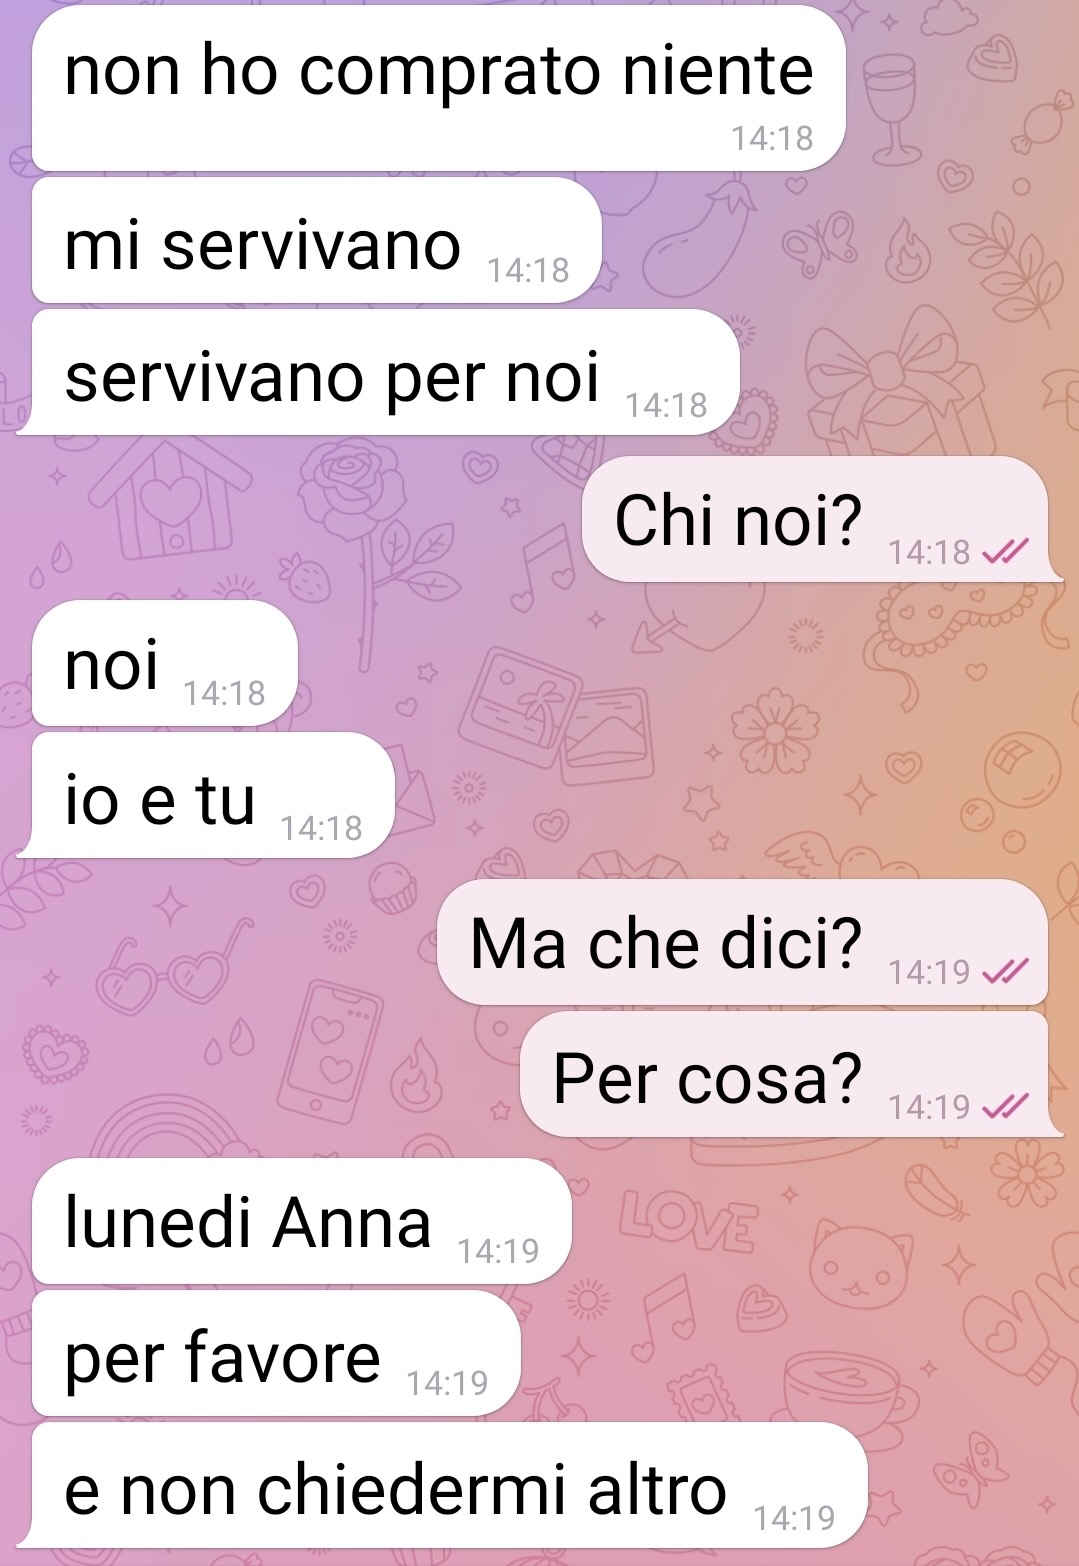Tap the received "noi" message bubble
The width and height of the screenshot is (1079, 1566).
[x=165, y=663]
